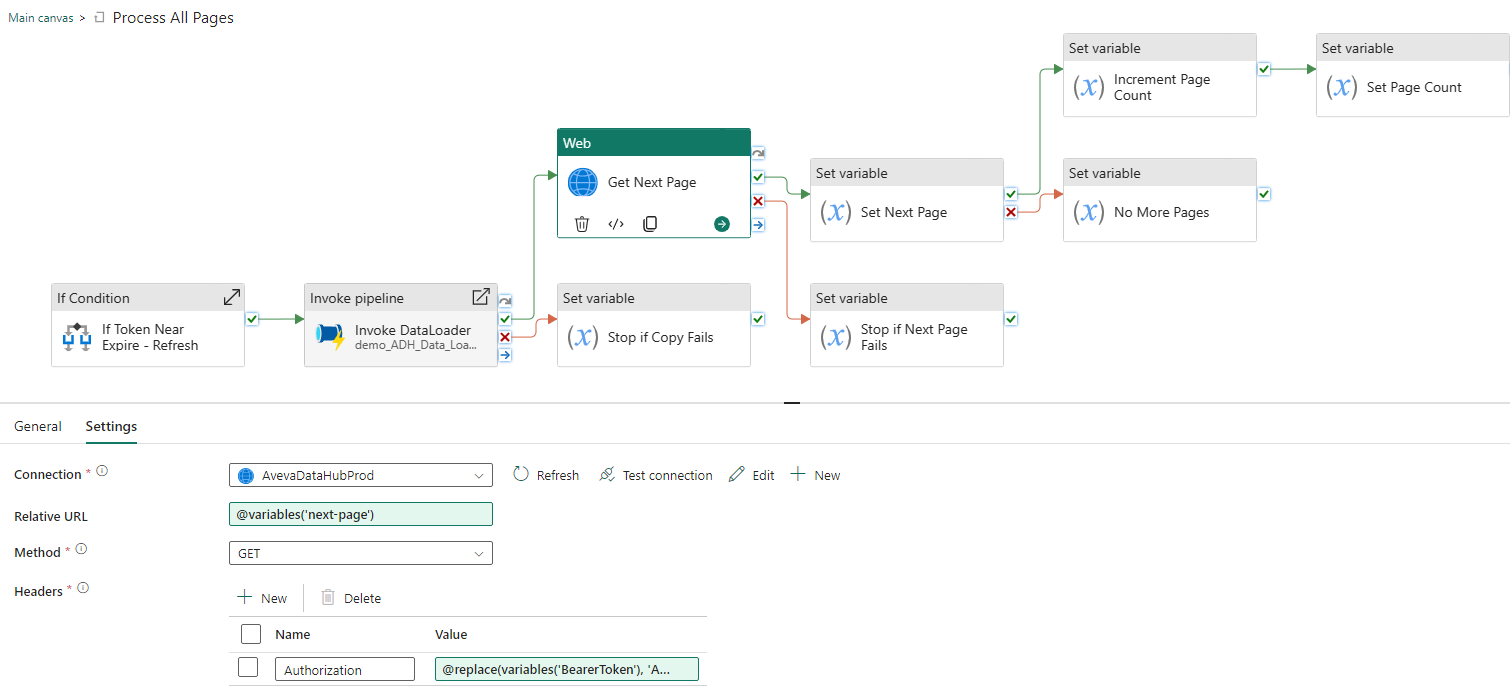Create a New connection
The height and width of the screenshot is (693, 1510).
[x=816, y=475]
